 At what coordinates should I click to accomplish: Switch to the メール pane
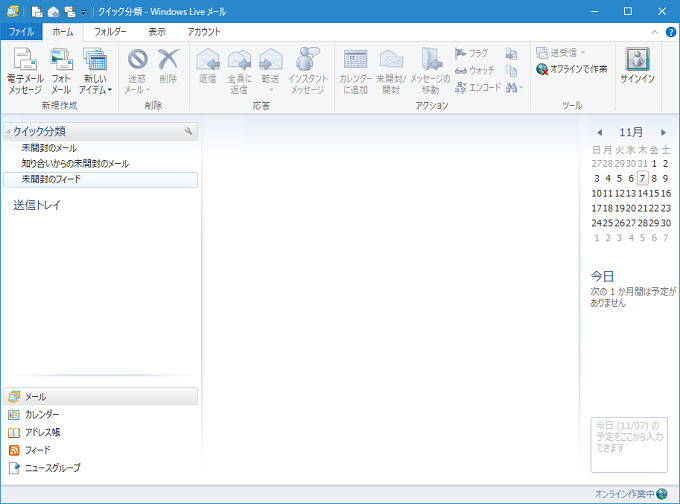pyautogui.click(x=100, y=396)
